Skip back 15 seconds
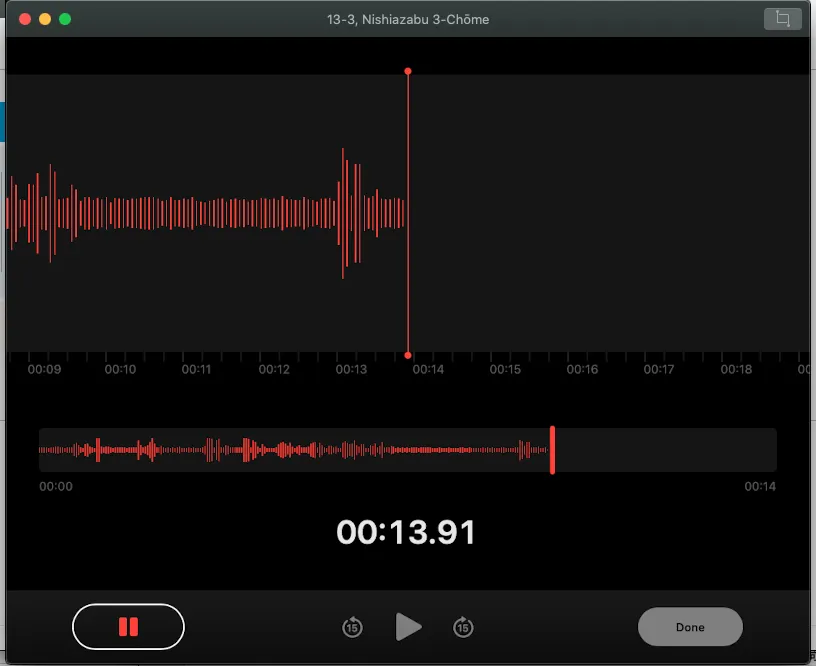 [x=352, y=627]
